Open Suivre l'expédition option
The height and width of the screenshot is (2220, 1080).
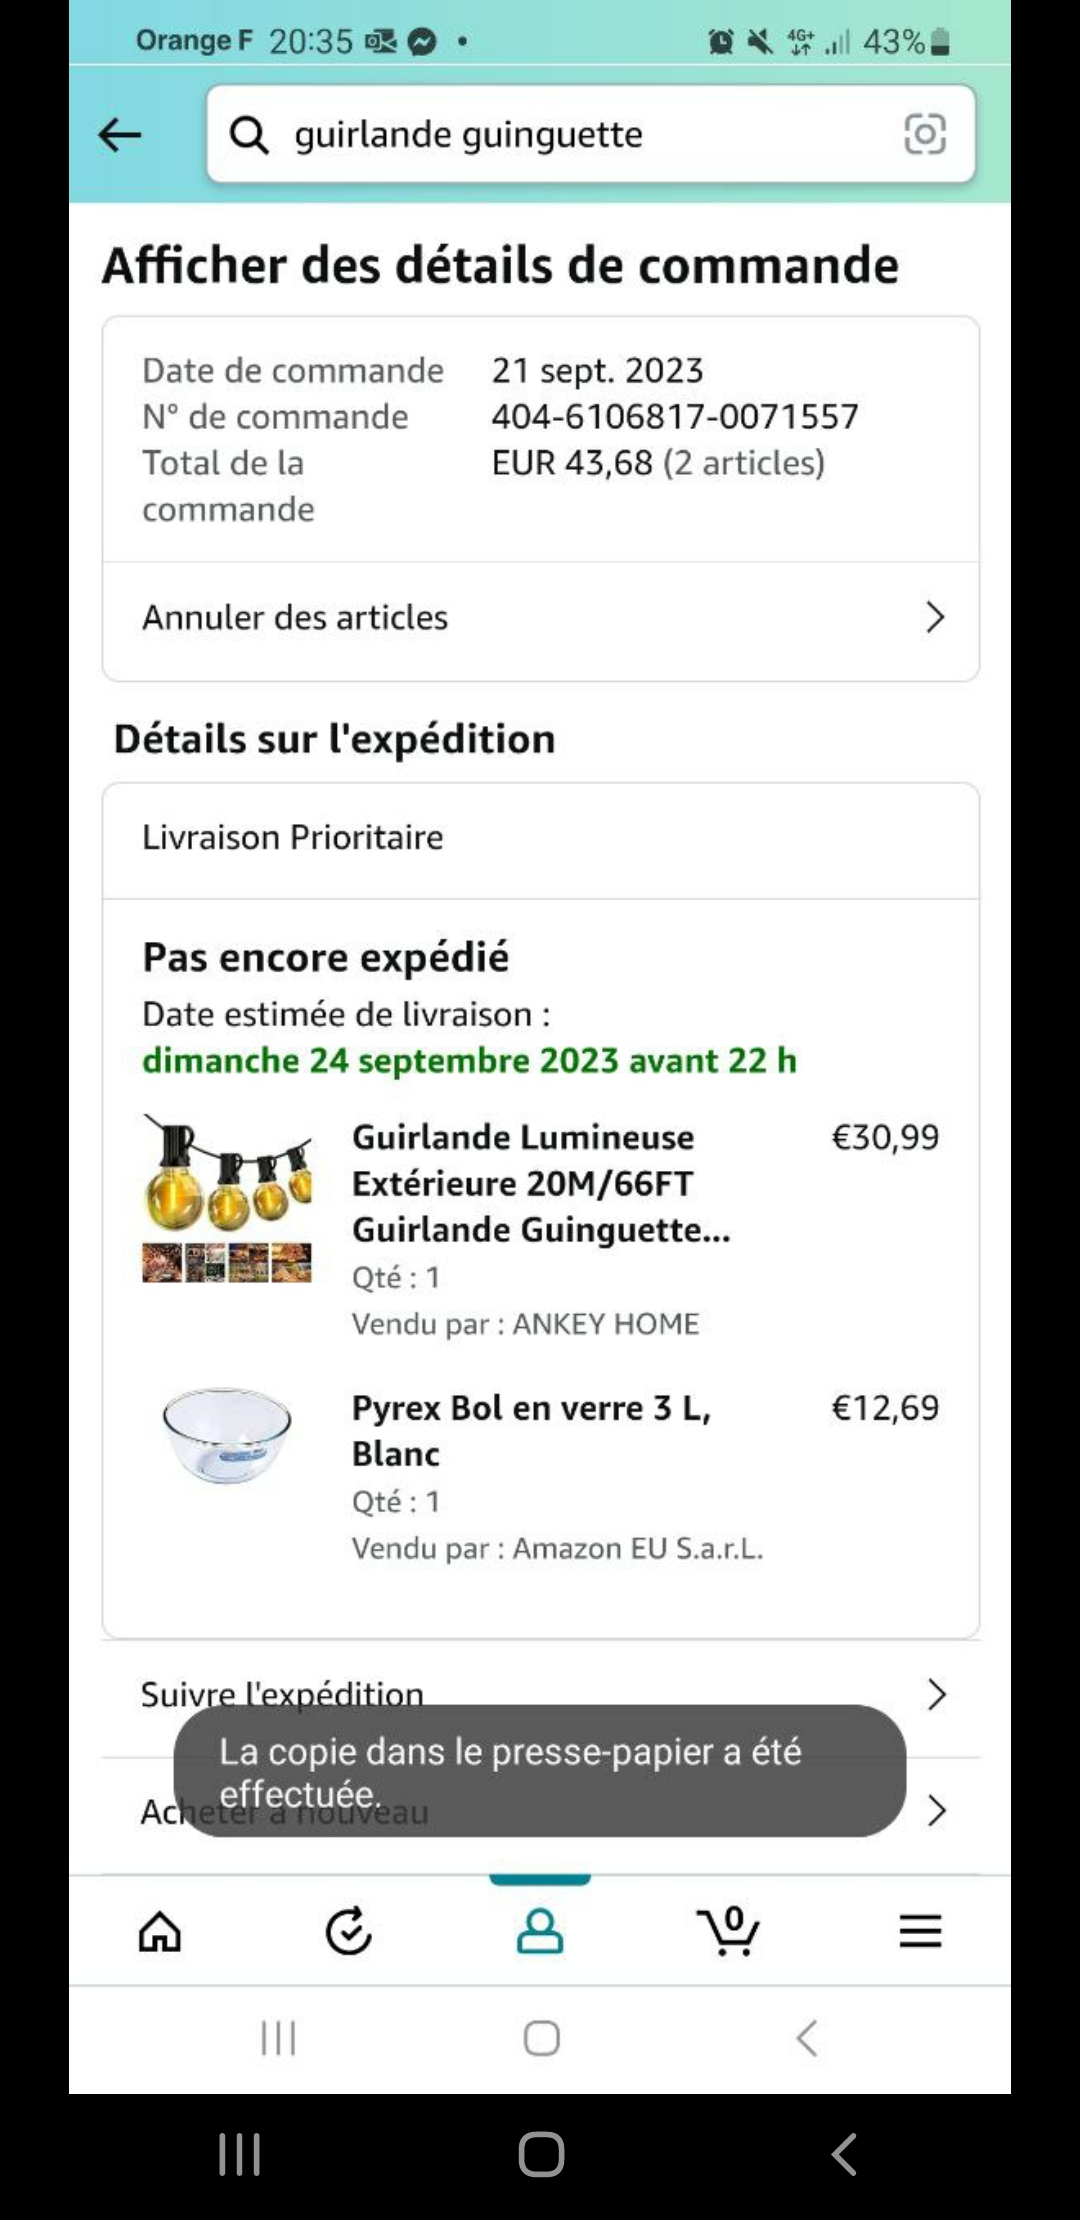point(541,1695)
